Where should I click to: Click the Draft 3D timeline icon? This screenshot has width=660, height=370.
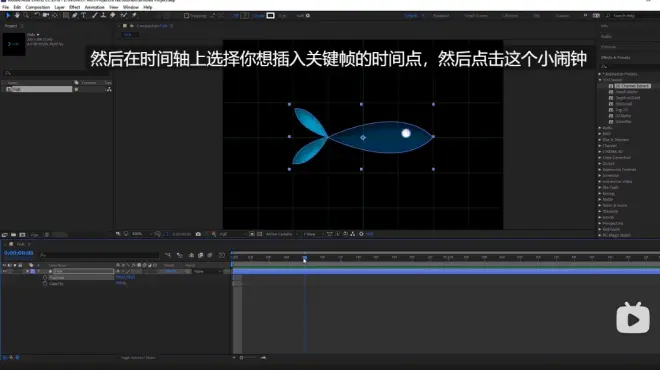(180, 255)
